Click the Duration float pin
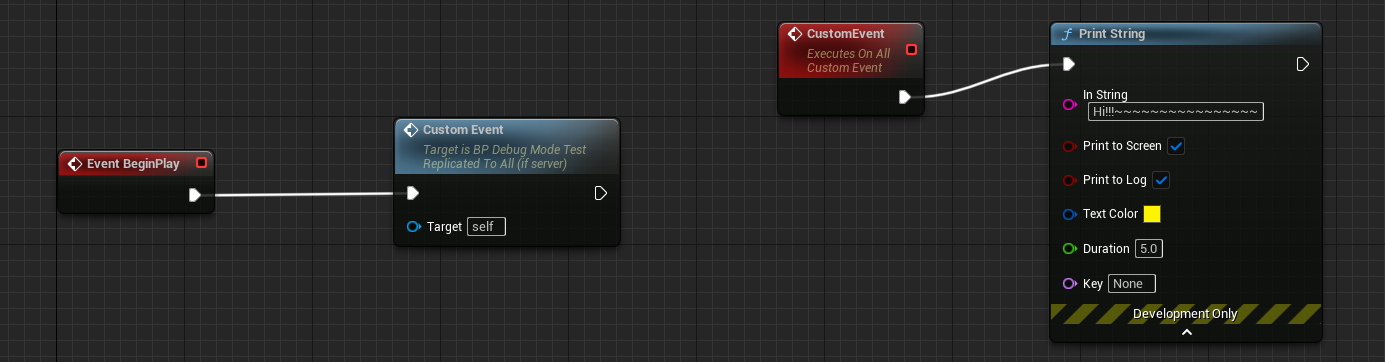The height and width of the screenshot is (362, 1385). (x=1069, y=248)
